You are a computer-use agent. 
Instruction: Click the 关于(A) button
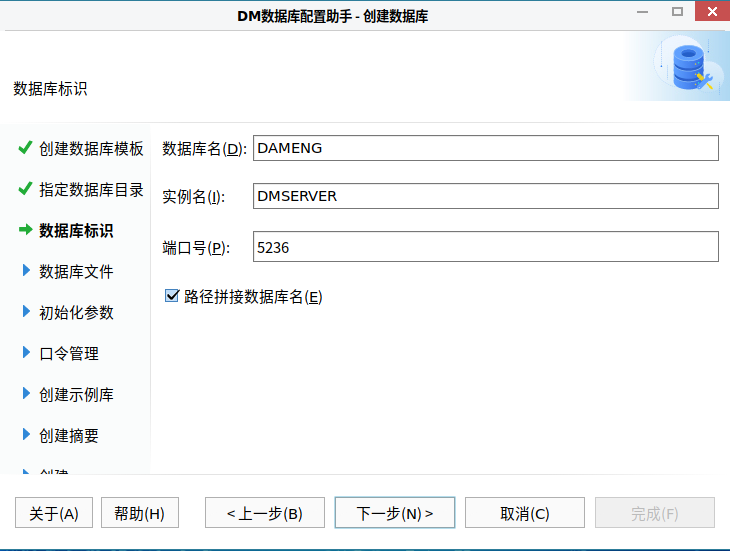pos(54,513)
